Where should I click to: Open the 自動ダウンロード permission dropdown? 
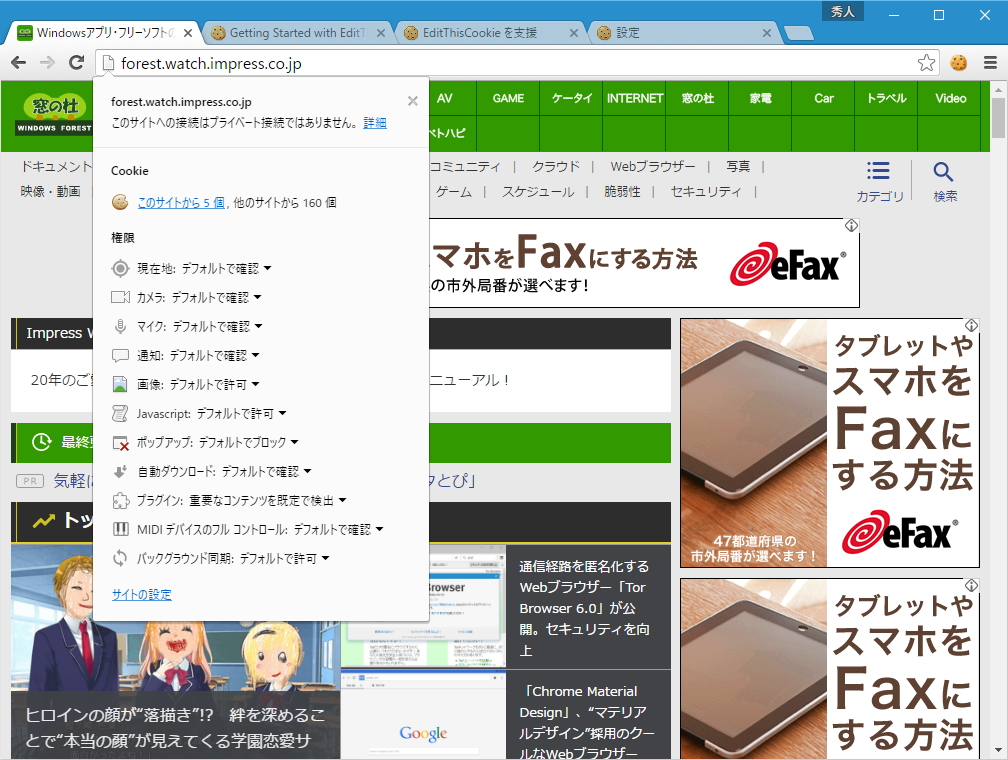click(307, 471)
